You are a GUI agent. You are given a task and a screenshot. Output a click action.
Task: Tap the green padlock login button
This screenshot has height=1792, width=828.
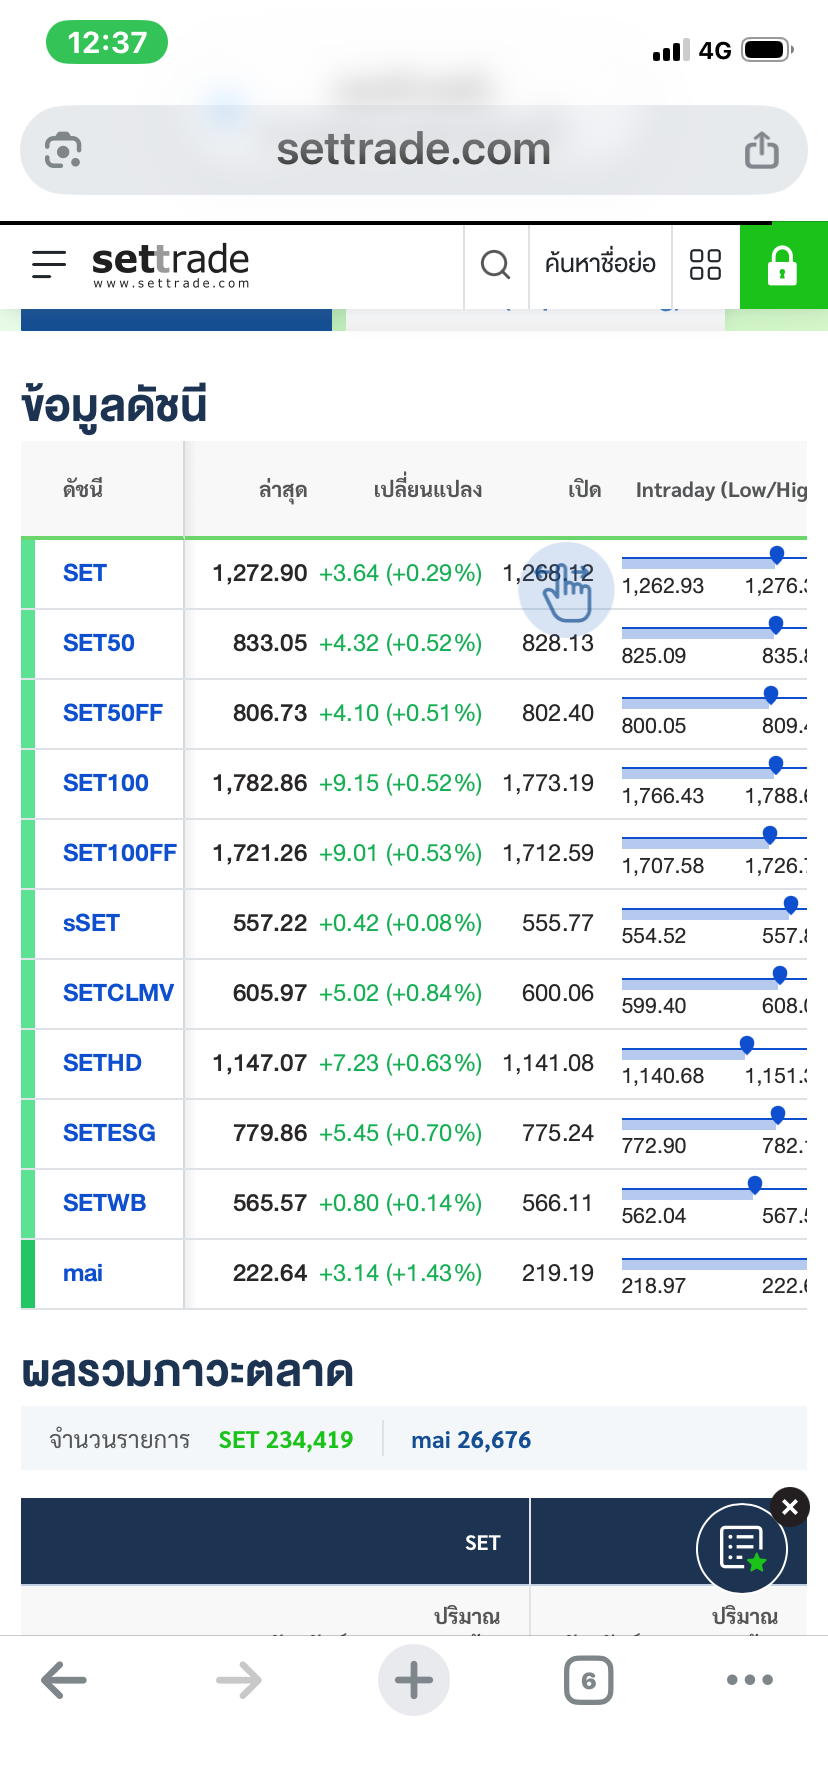(x=782, y=265)
